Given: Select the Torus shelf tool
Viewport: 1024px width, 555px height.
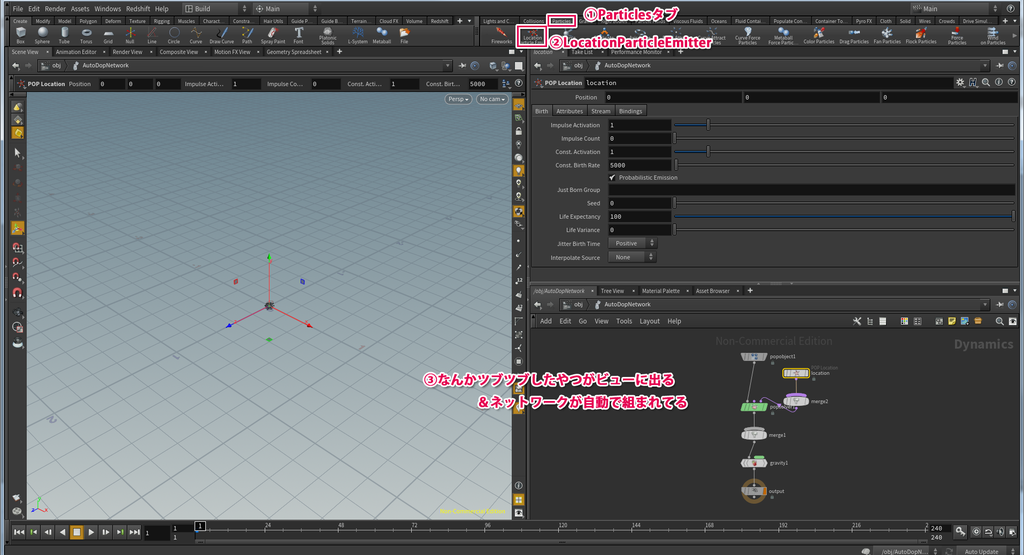Looking at the screenshot, I should (x=86, y=35).
